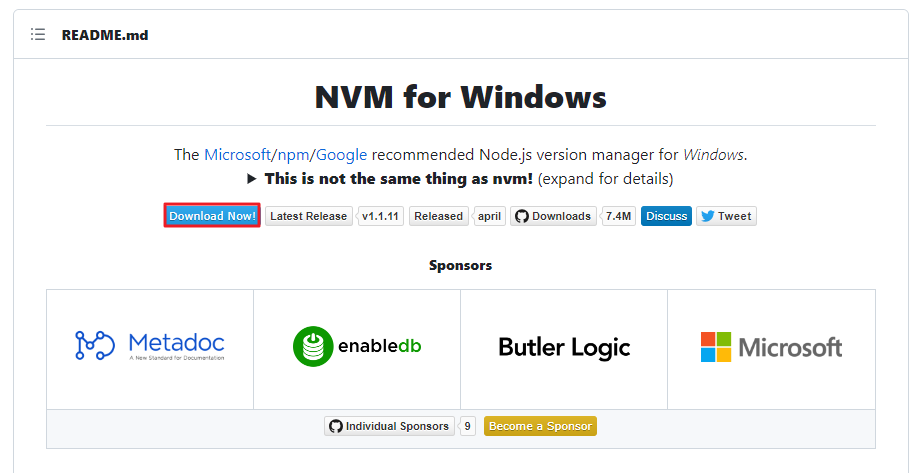Open the enabledb sponsor logo
Viewport: 919px width, 473px height.
point(357,346)
